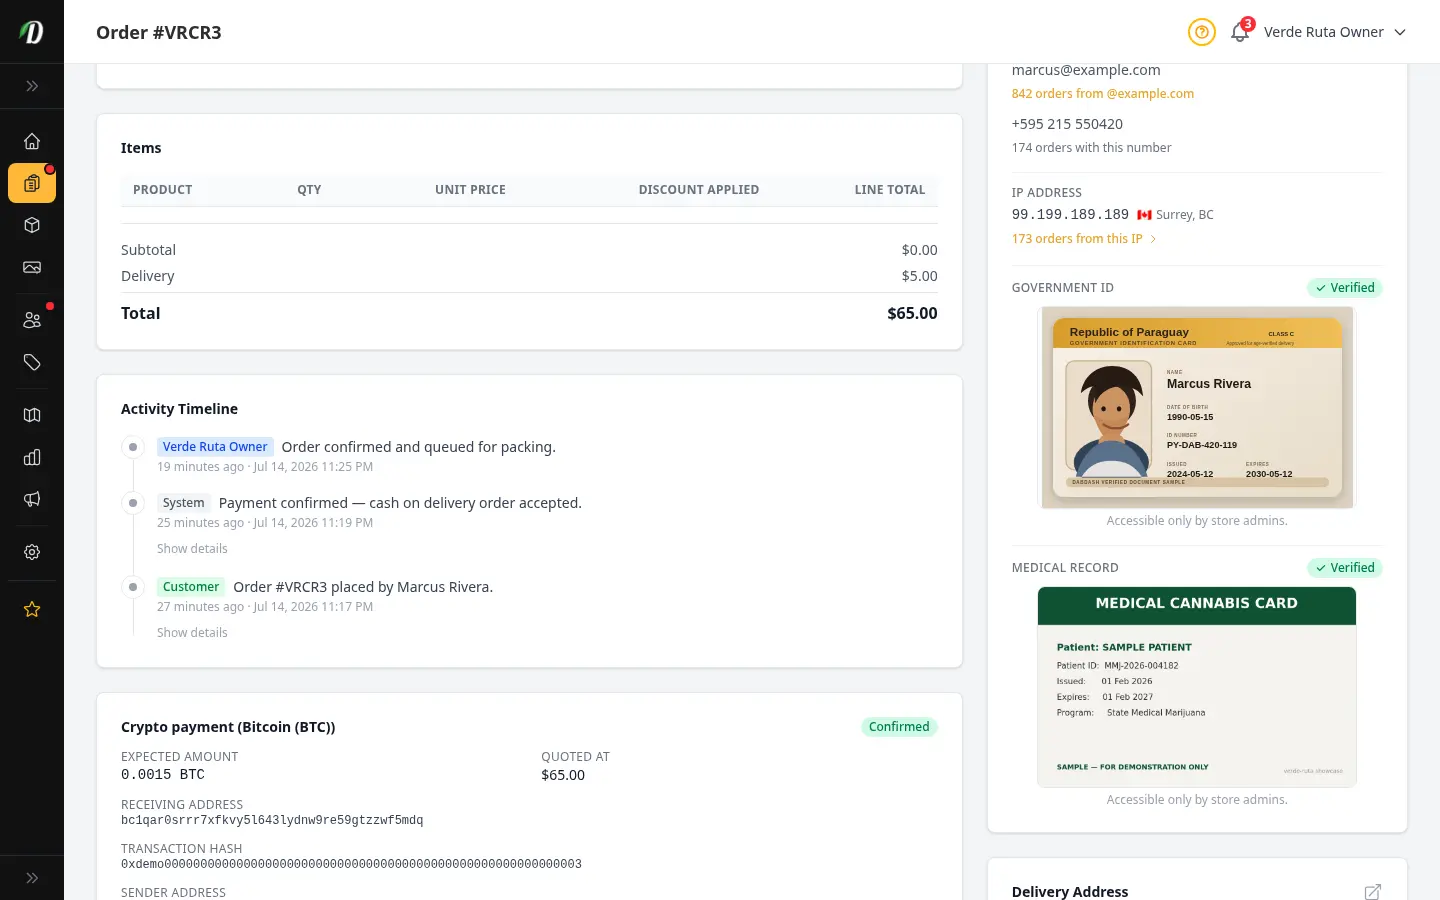Open the Analytics bar chart icon

(32, 457)
